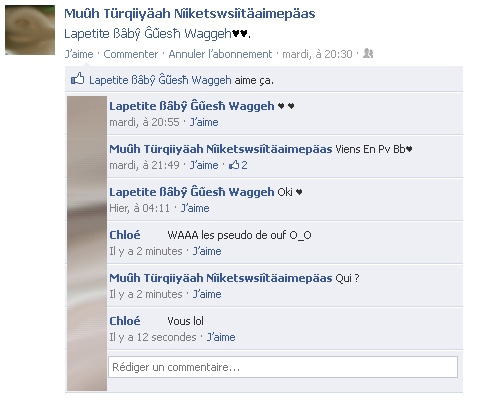
Task: Open Lapetite Bâby name on the 'Oki' comment
Action: point(192,192)
